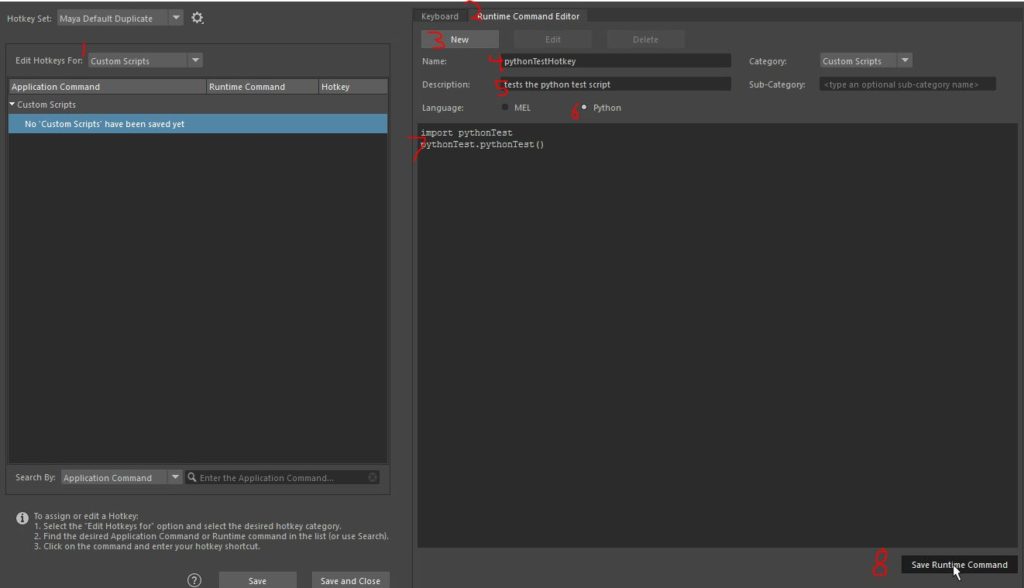Click the search magnifier icon

click(x=191, y=477)
